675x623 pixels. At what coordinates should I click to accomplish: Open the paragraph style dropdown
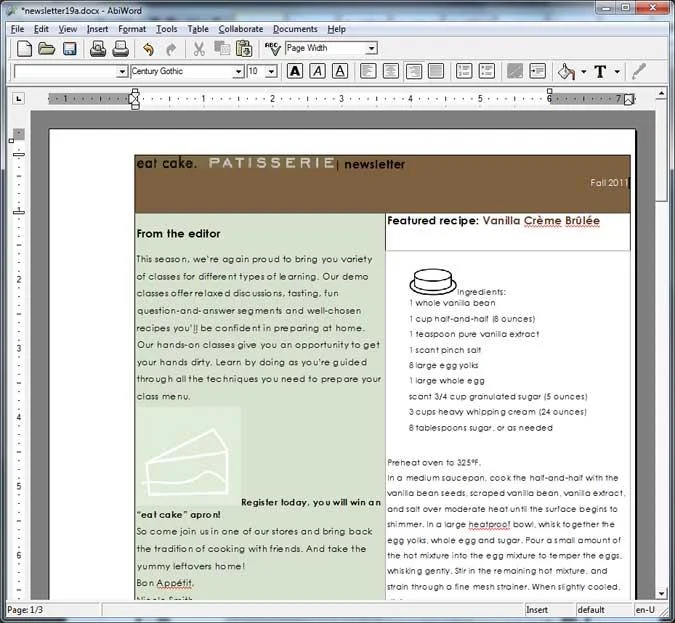[123, 71]
